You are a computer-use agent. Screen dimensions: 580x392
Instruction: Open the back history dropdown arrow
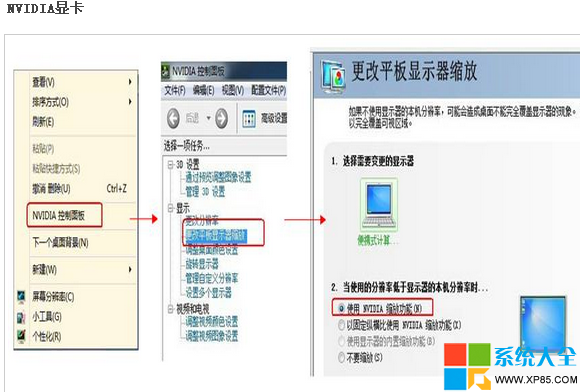pyautogui.click(x=209, y=118)
